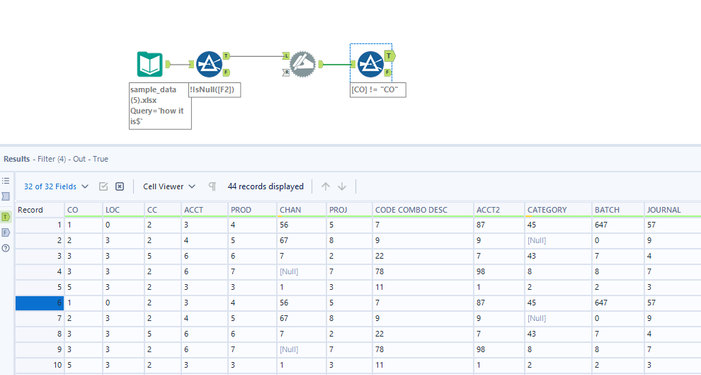Open the metadata icon in Results sidebar
This screenshot has height=375, width=701.
(x=6, y=196)
